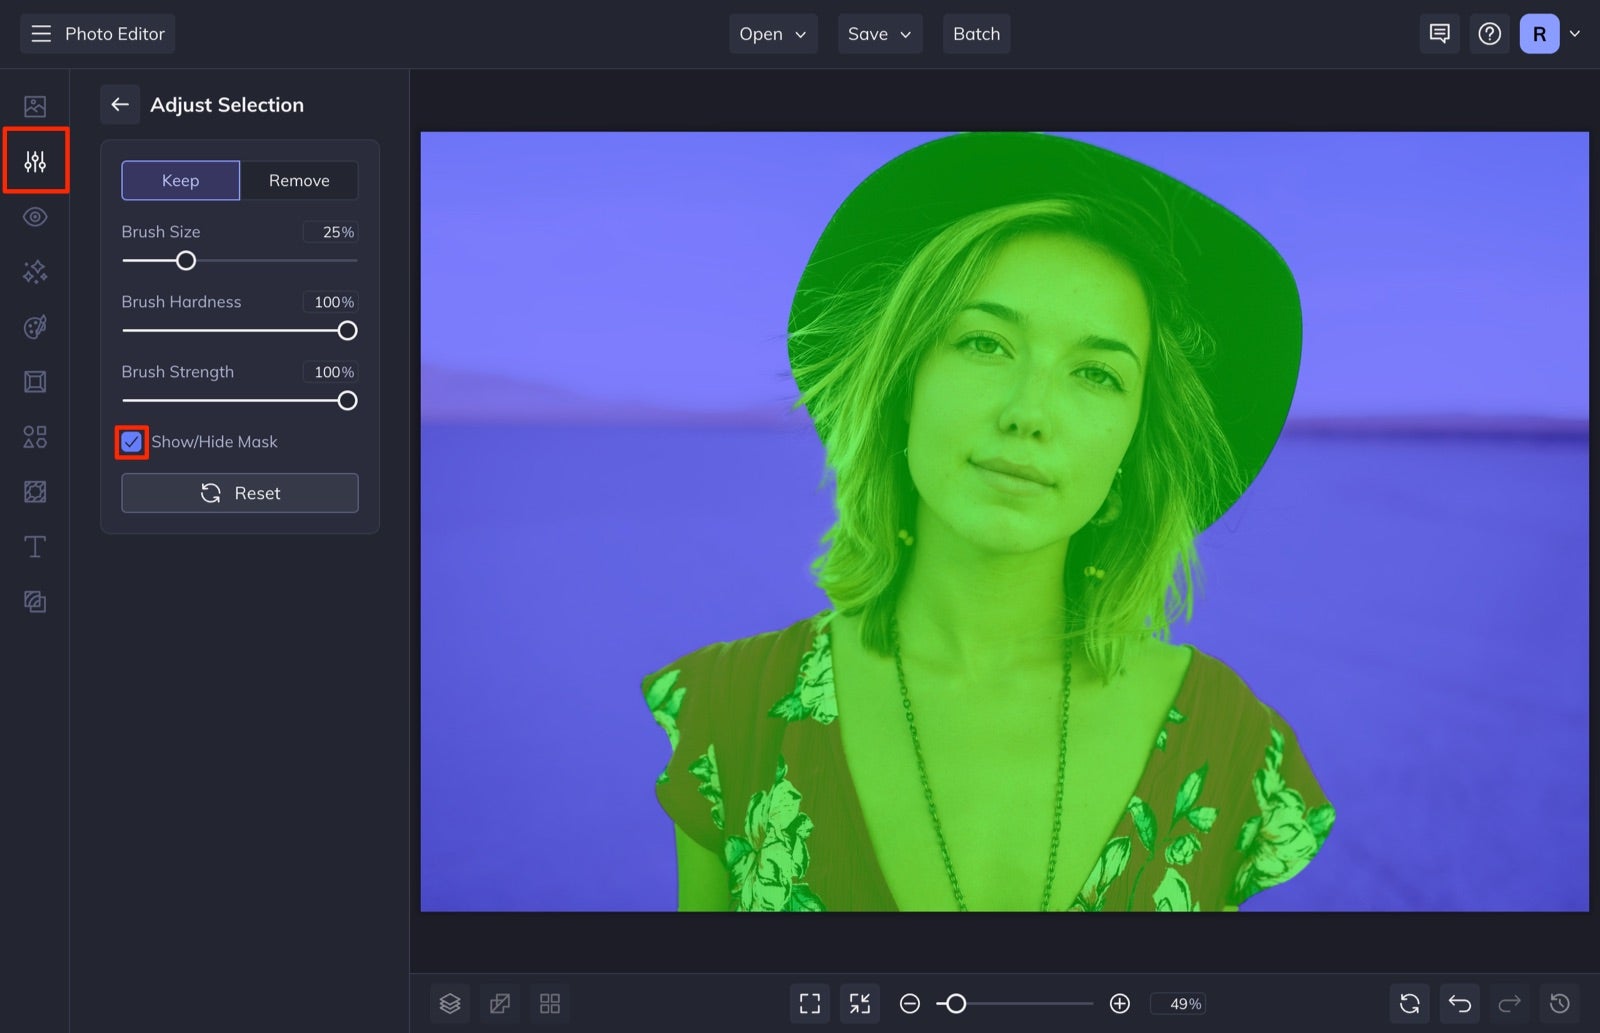The height and width of the screenshot is (1033, 1600).
Task: Select the Keep brush mode
Action: click(180, 180)
